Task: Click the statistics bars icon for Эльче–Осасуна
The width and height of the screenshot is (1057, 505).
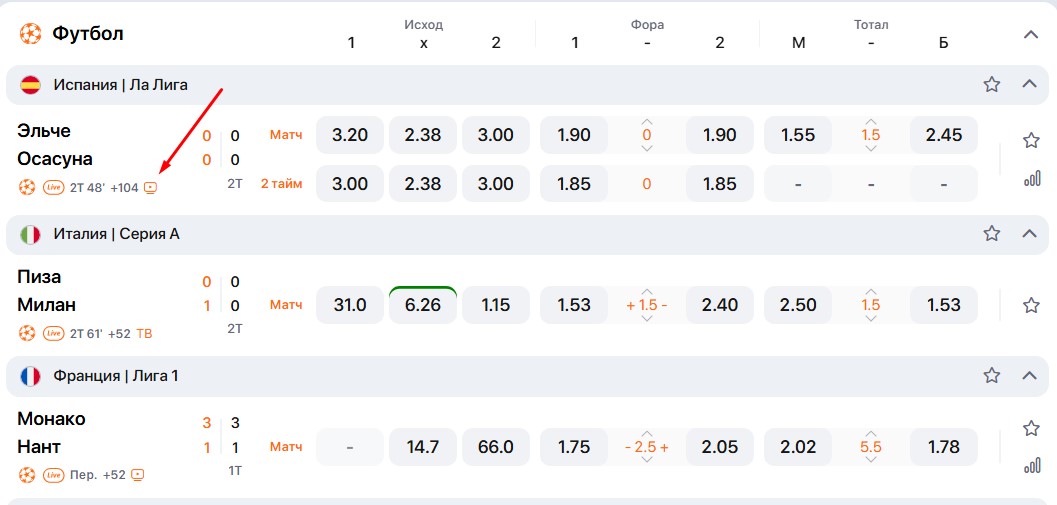Action: (1032, 179)
